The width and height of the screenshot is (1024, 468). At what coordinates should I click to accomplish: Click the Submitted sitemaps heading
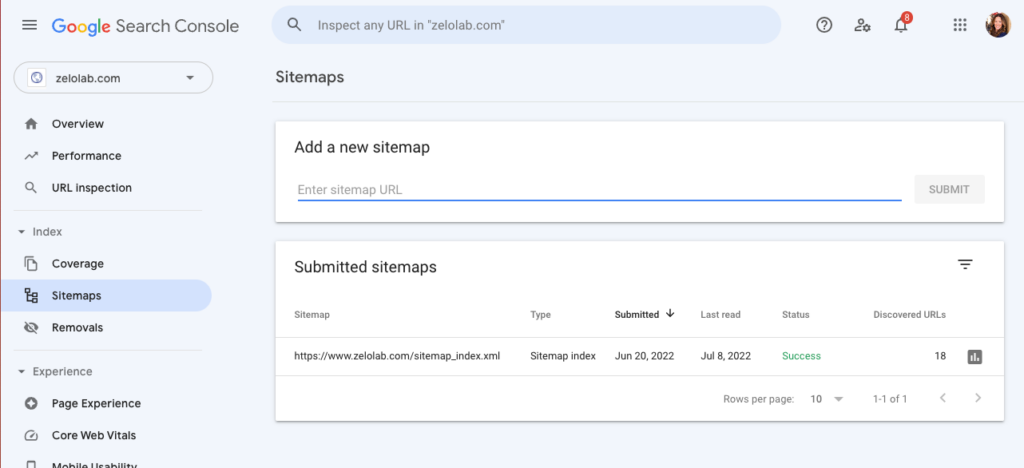366,267
